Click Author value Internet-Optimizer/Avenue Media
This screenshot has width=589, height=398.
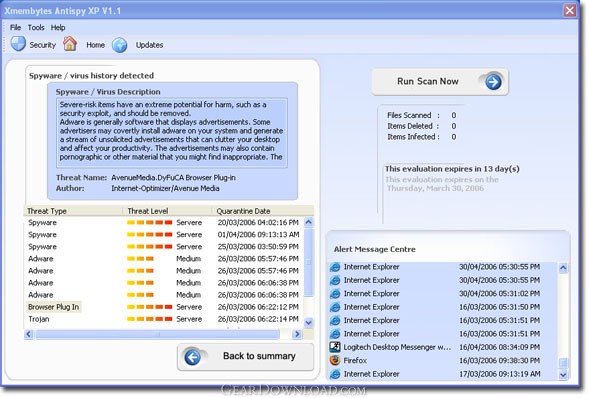point(165,188)
